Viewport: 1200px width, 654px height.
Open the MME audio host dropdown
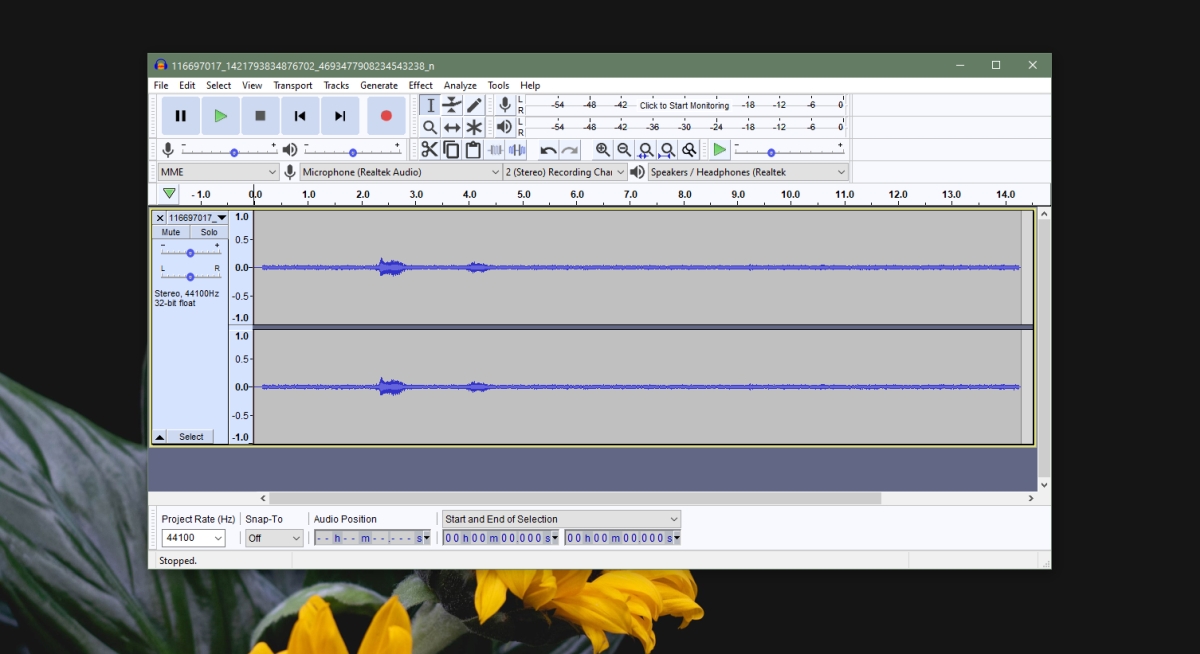pyautogui.click(x=218, y=172)
